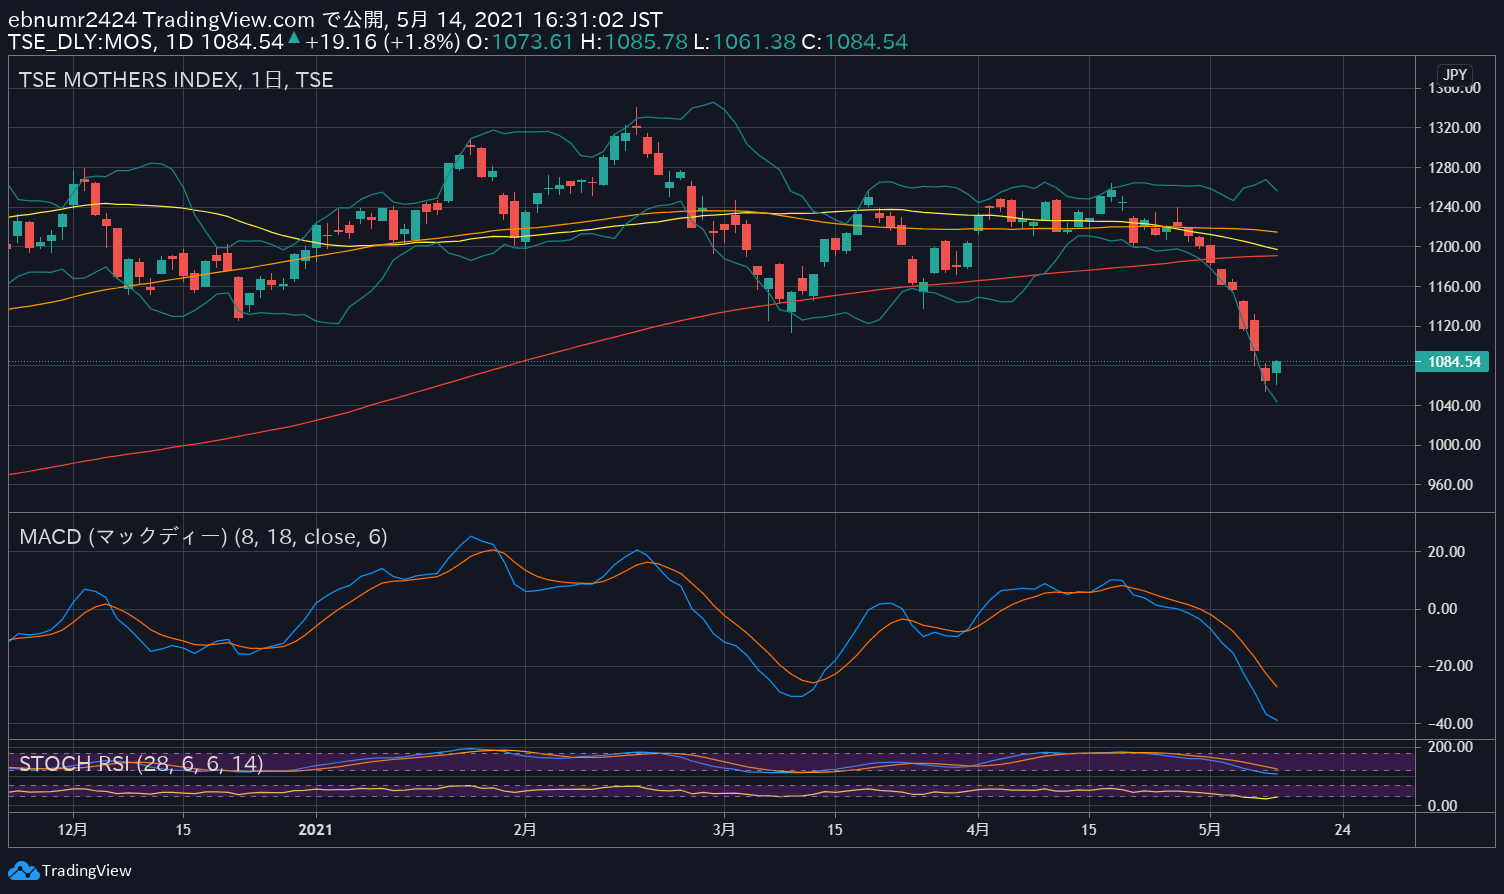Click the TradingView cloud logo icon

coord(23,871)
